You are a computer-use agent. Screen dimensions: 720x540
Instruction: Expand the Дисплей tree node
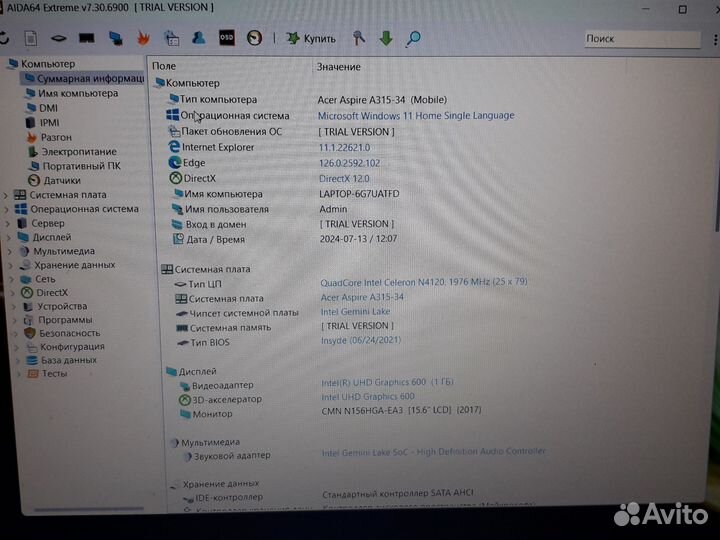10,237
